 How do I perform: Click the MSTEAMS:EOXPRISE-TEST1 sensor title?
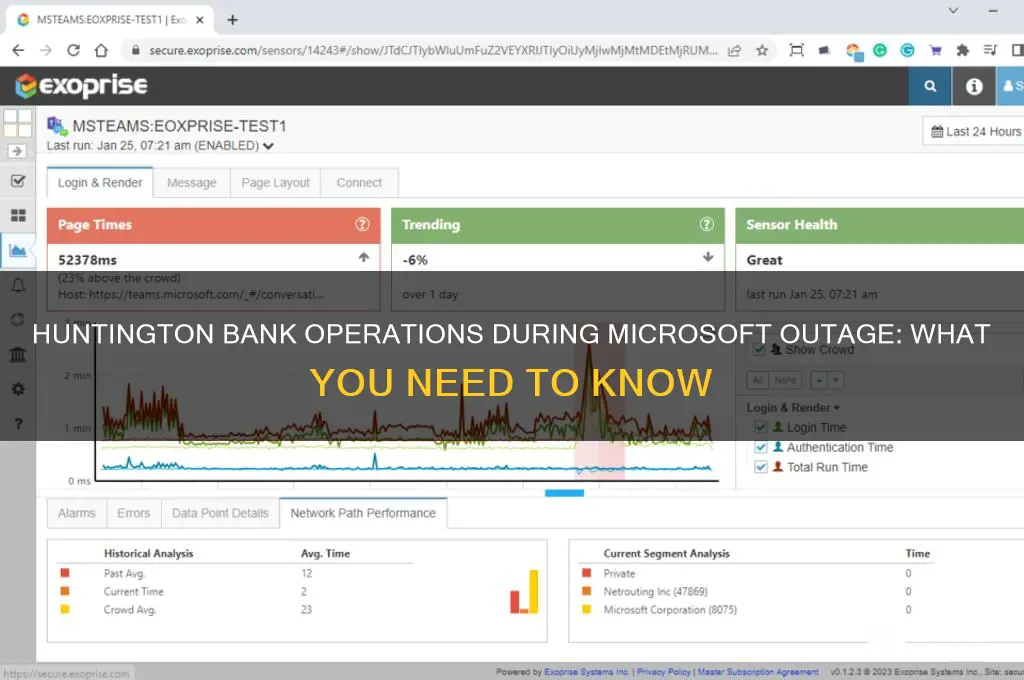pos(179,126)
